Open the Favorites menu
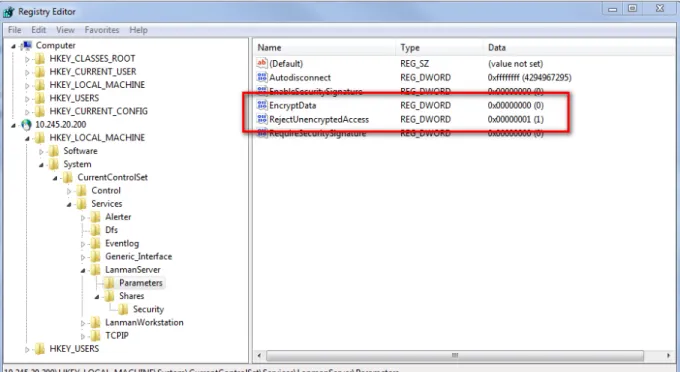The height and width of the screenshot is (372, 680). tap(102, 30)
